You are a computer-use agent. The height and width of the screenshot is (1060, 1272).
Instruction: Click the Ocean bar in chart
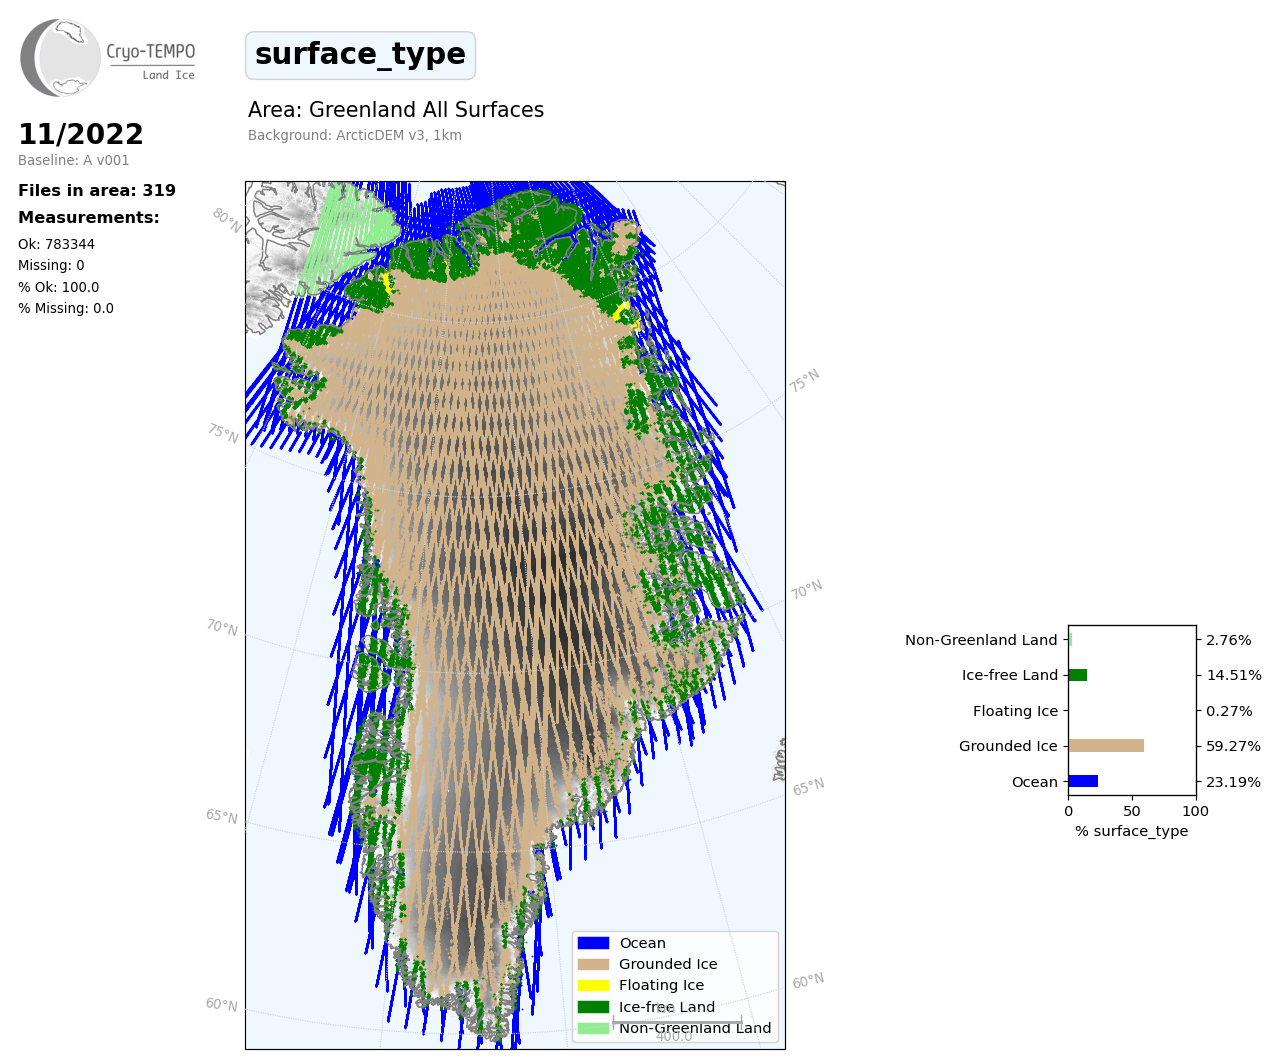click(x=1083, y=781)
